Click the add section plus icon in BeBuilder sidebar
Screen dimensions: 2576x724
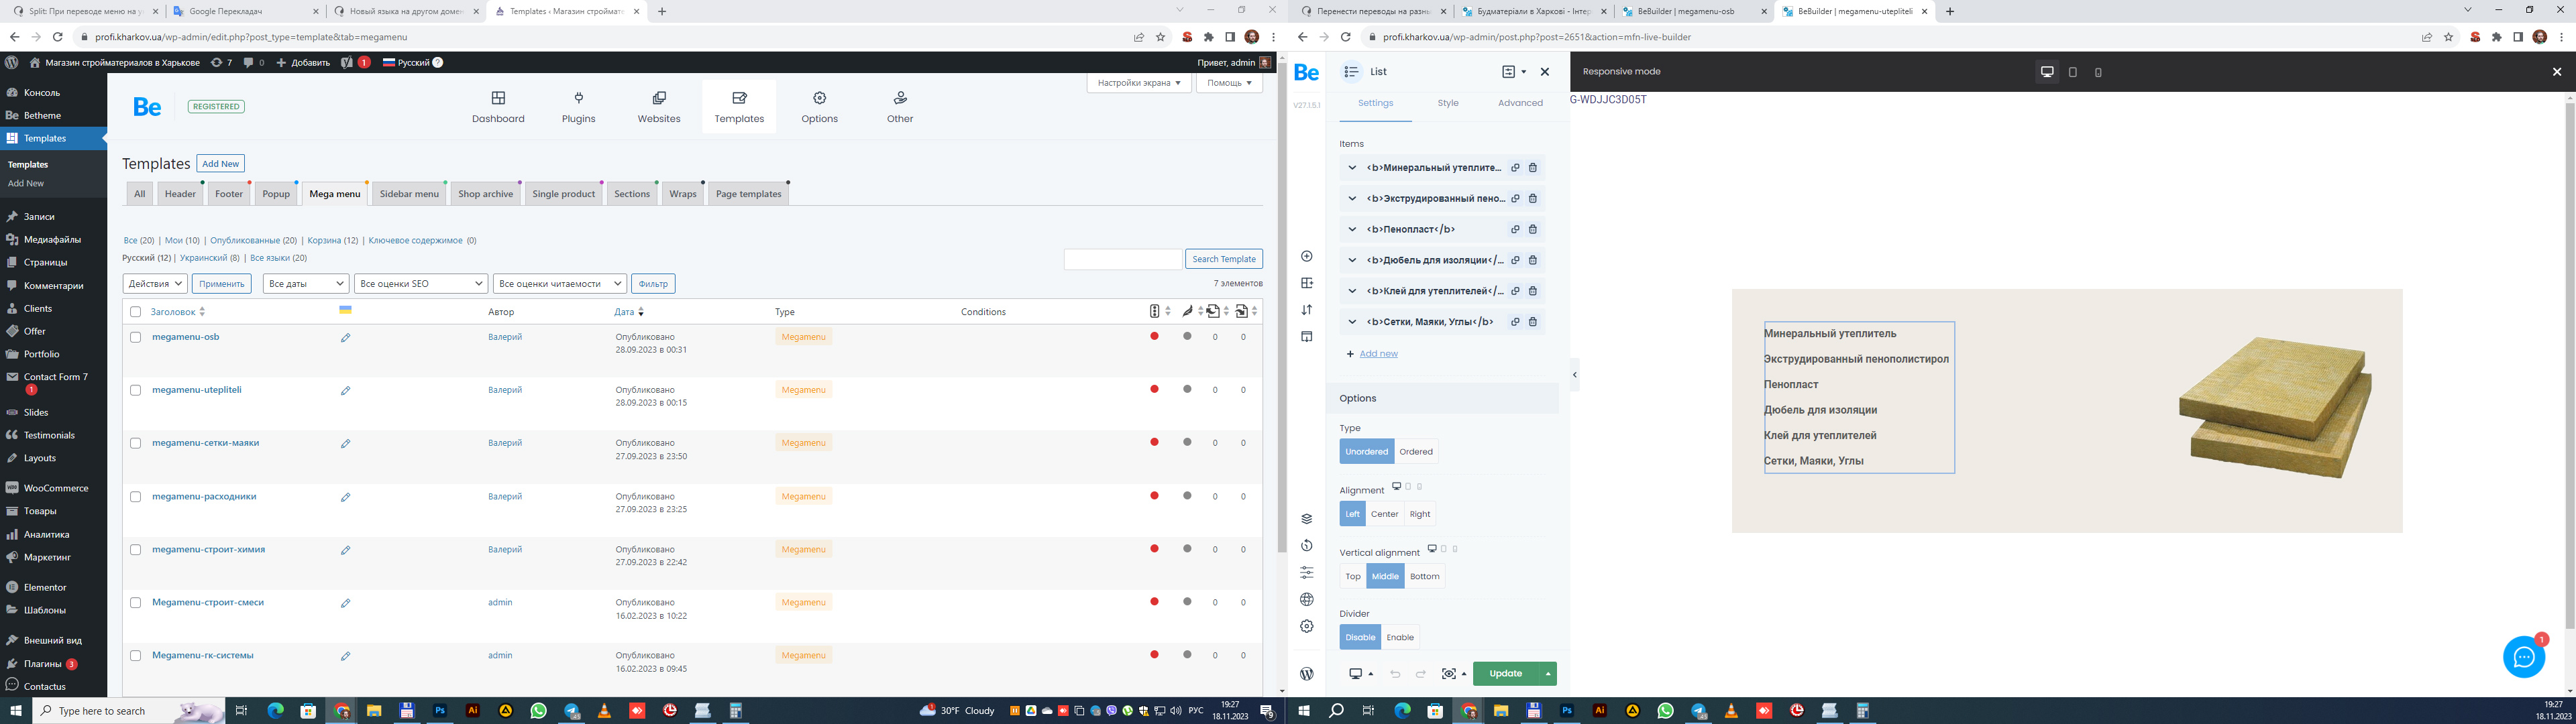coord(1306,256)
